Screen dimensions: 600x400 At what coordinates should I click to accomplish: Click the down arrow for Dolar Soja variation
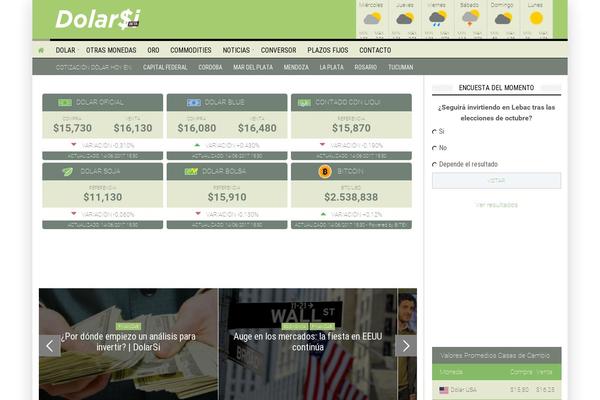(74, 214)
